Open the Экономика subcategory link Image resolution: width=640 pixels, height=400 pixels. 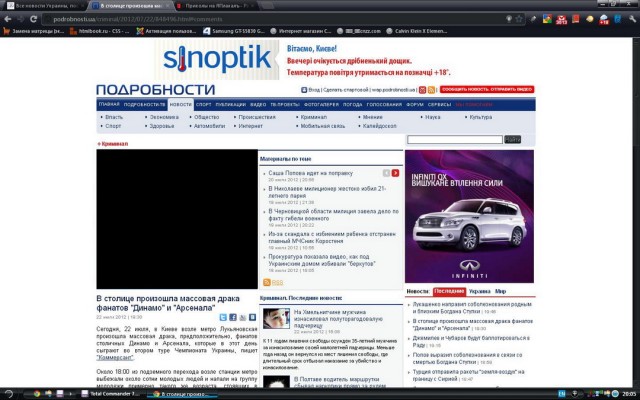164,117
